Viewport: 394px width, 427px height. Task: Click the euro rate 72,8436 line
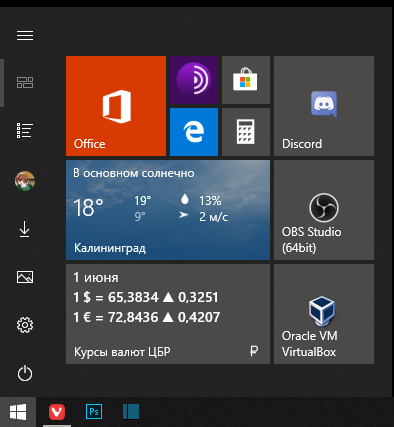(147, 317)
